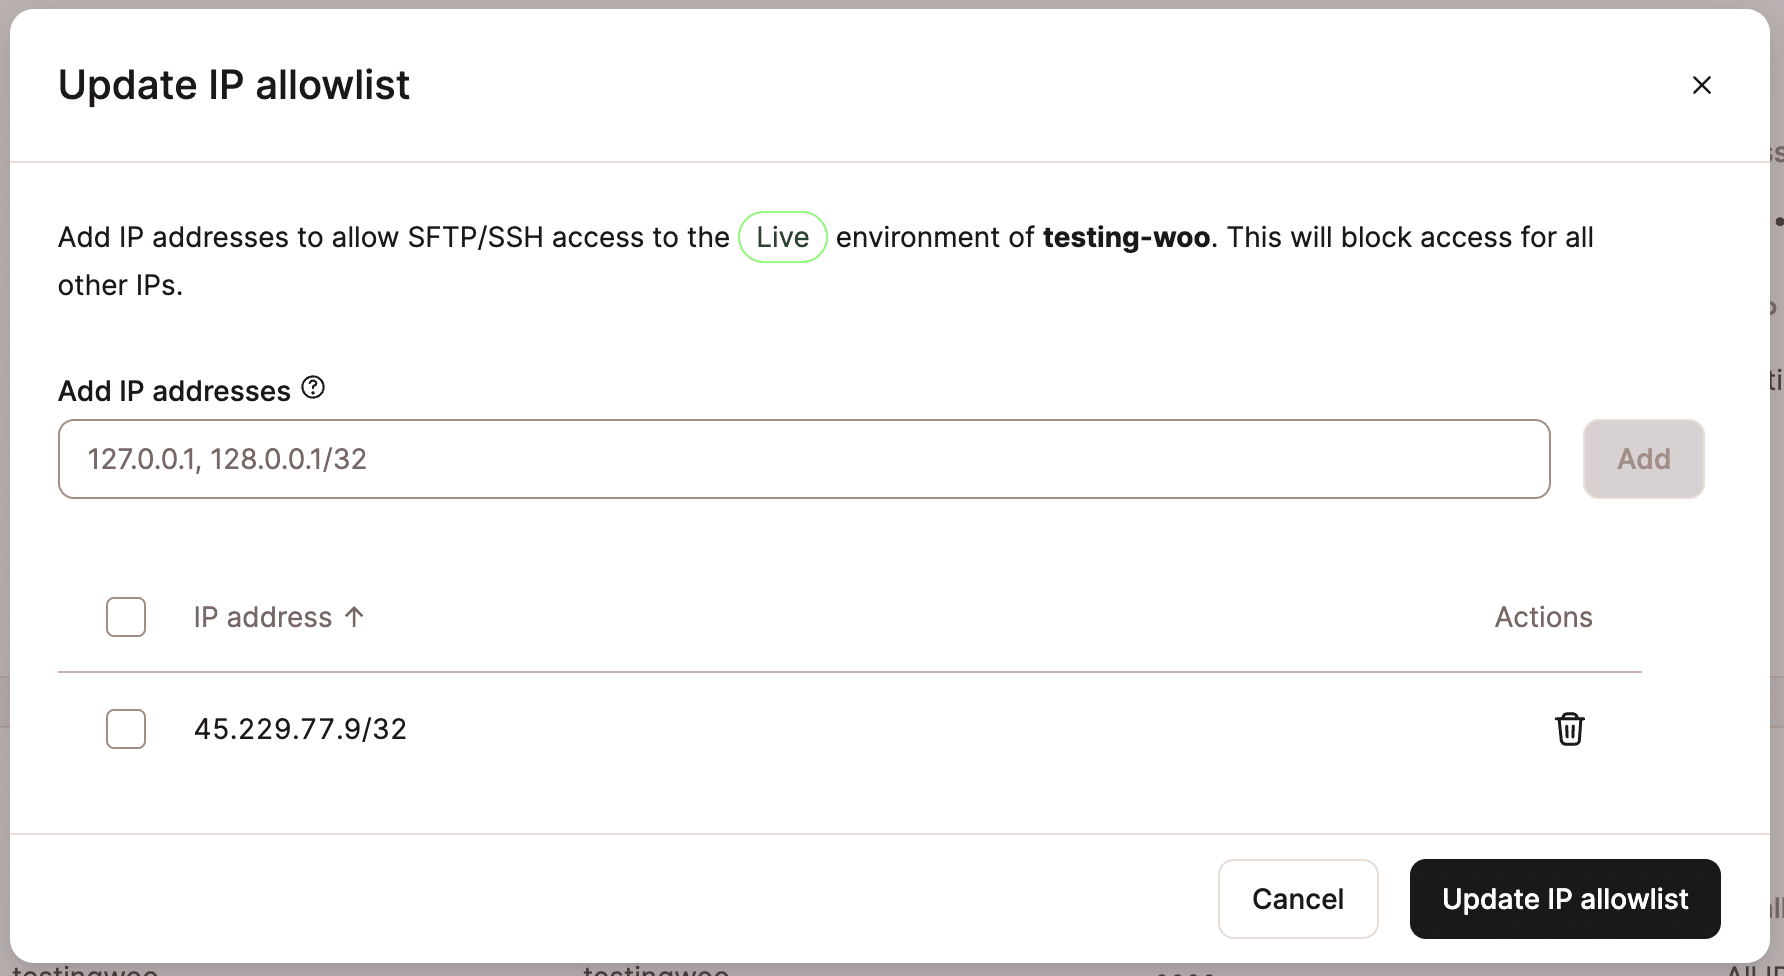Close the Update IP allowlist dialog
This screenshot has width=1784, height=976.
(x=1701, y=85)
